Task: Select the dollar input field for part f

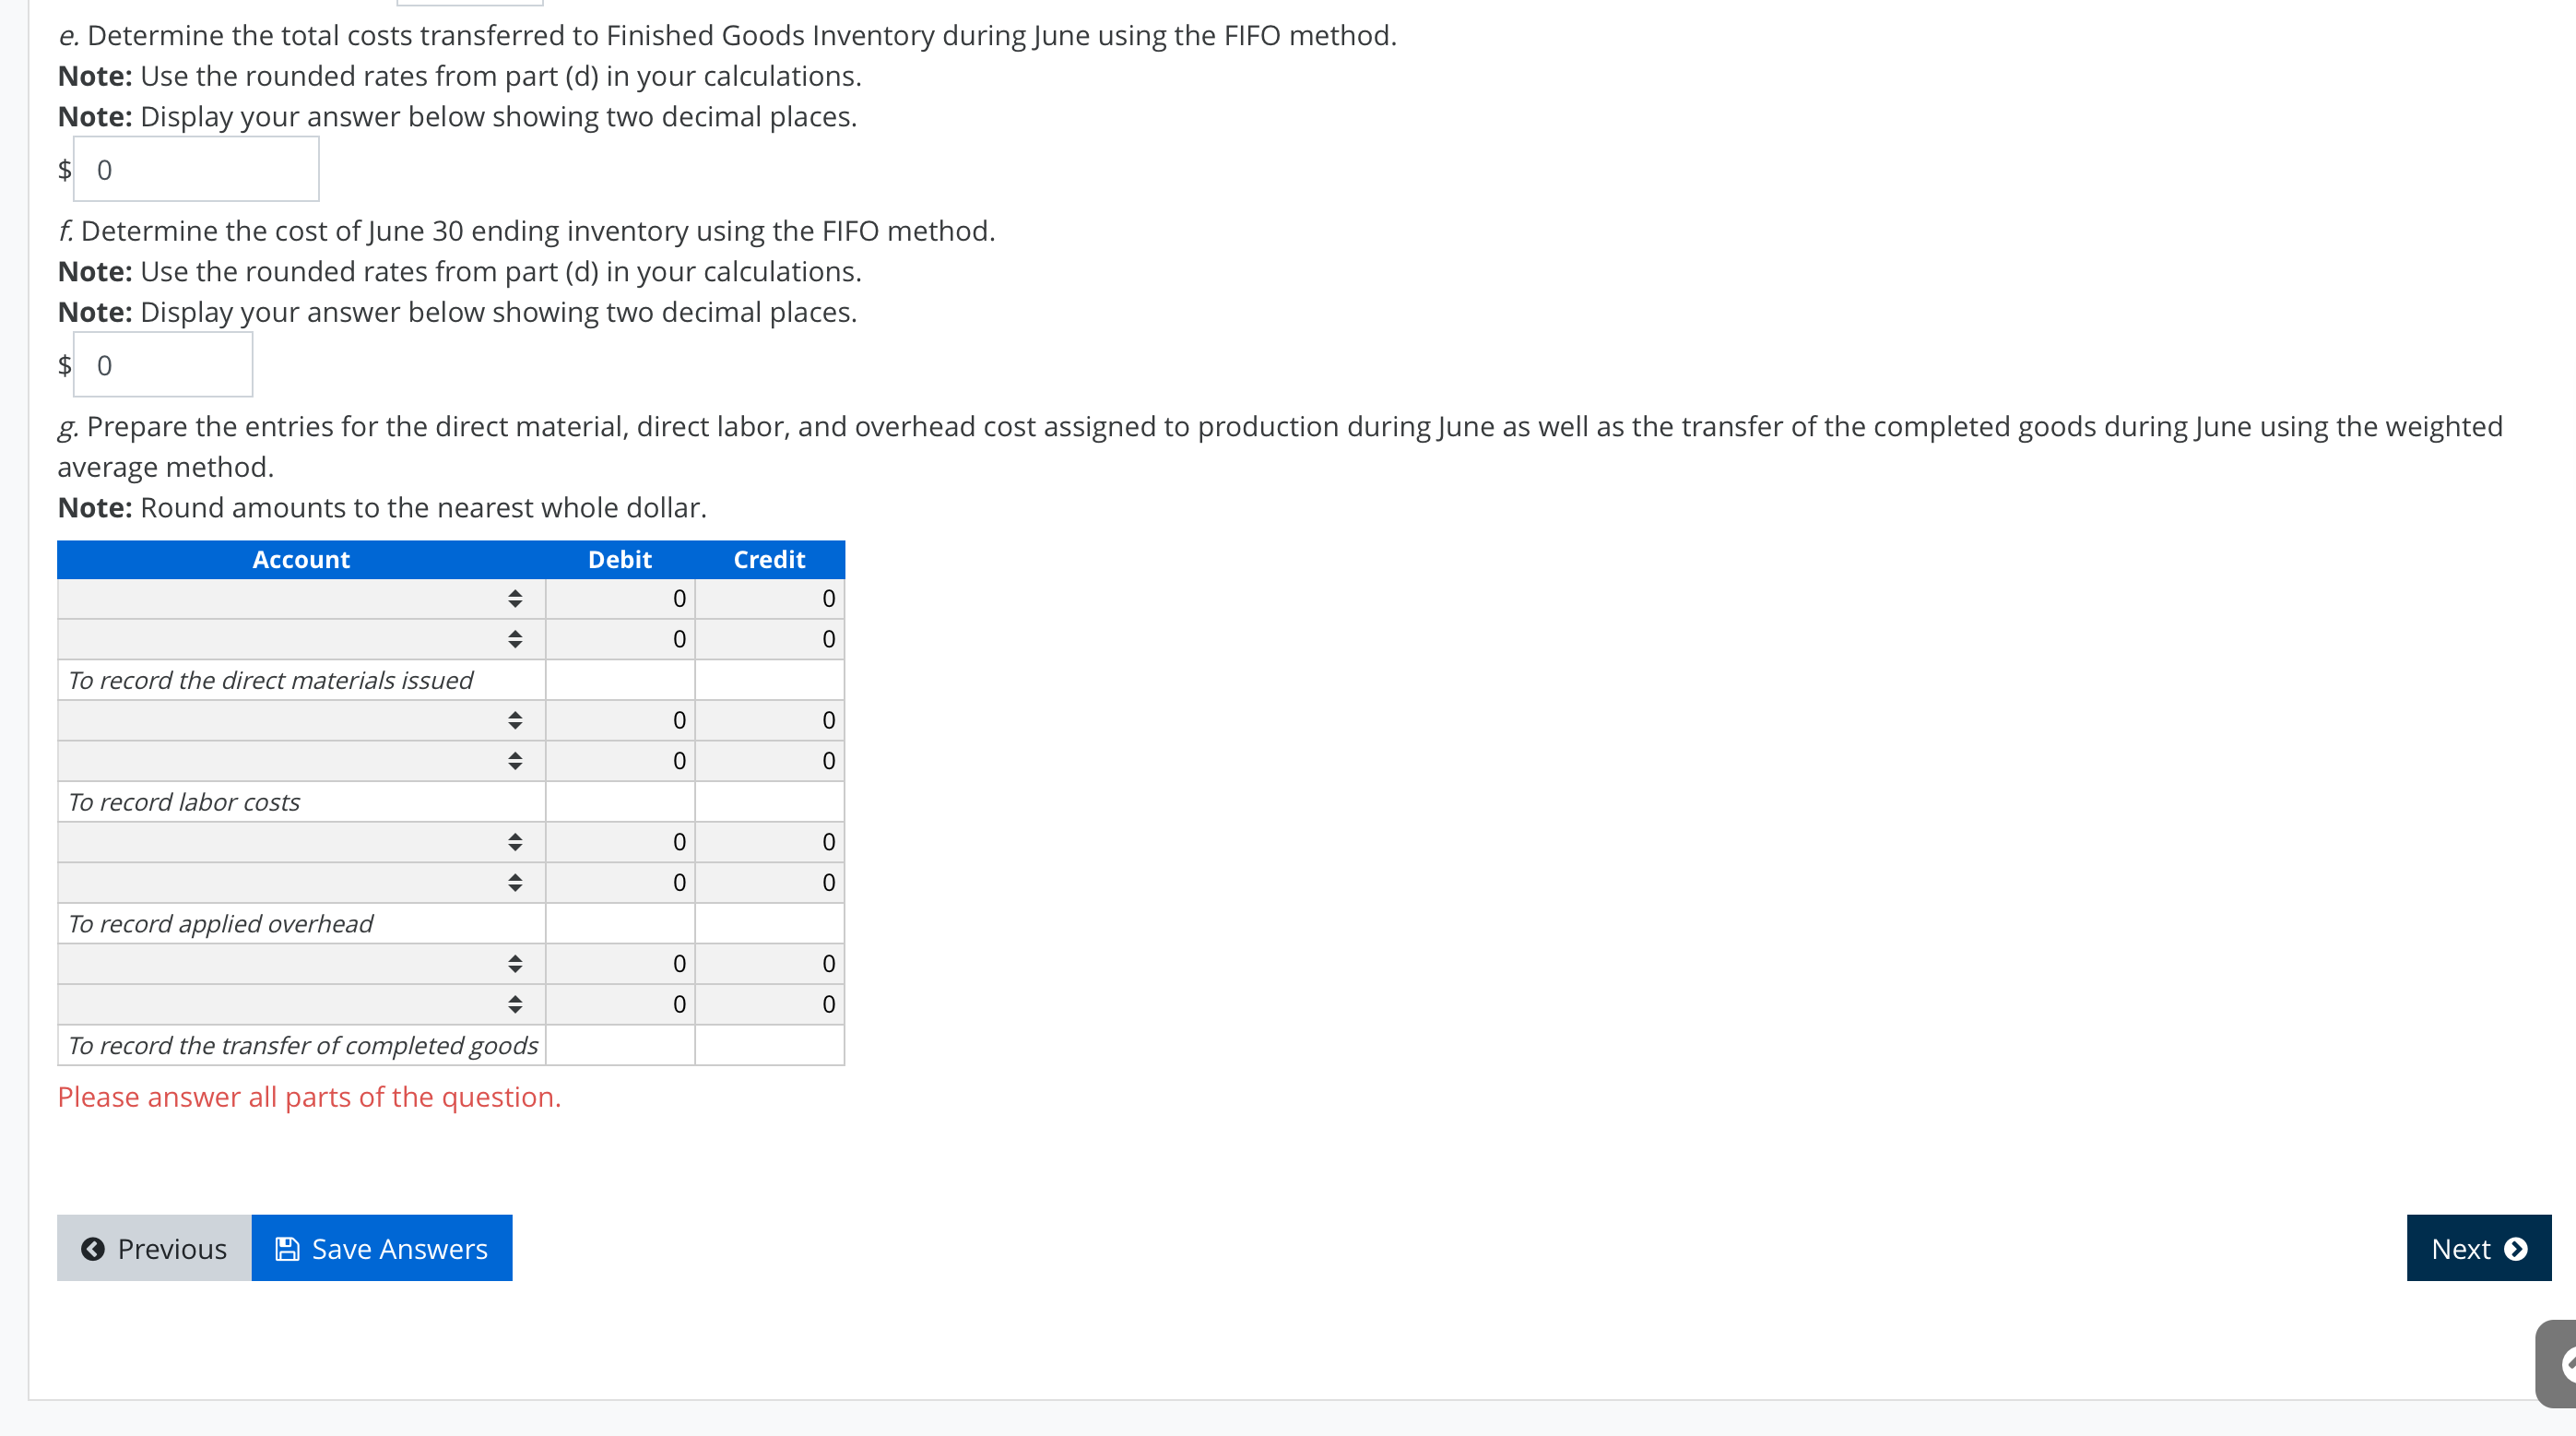Action: coord(163,365)
